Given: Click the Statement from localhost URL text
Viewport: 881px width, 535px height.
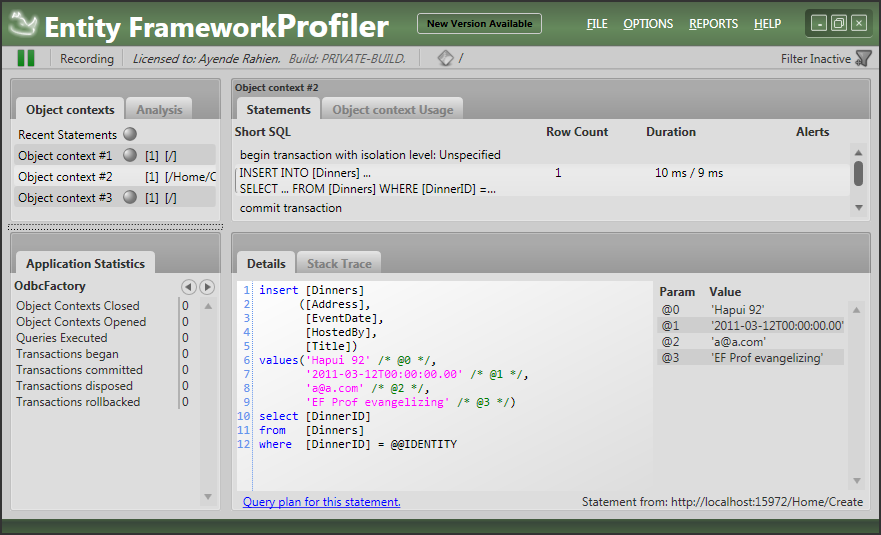Looking at the screenshot, I should point(722,502).
